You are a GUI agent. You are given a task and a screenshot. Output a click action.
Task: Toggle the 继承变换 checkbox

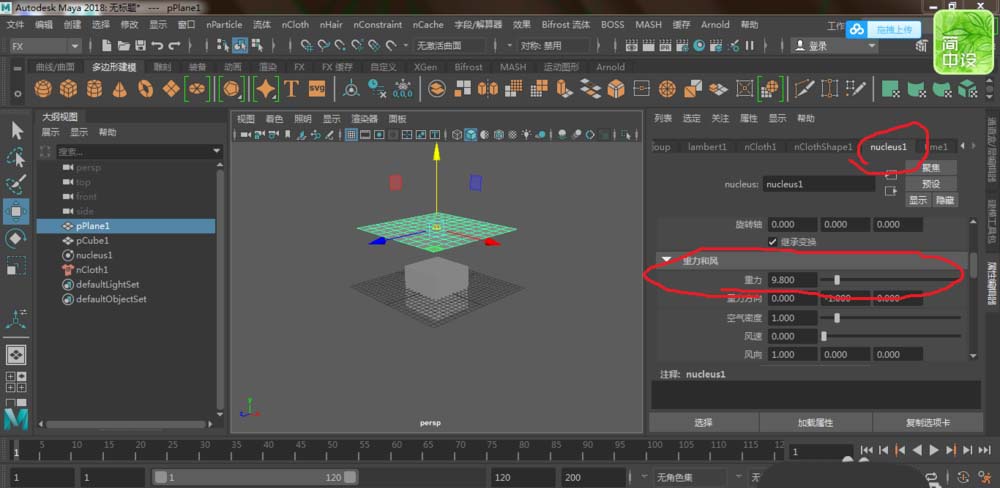coord(773,242)
